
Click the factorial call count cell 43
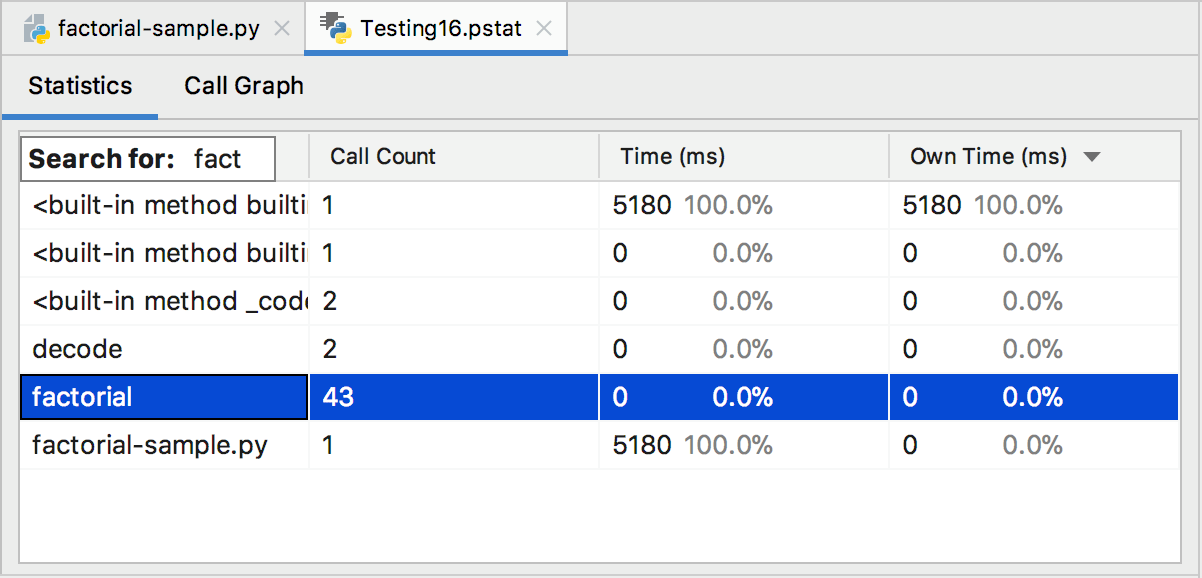339,397
